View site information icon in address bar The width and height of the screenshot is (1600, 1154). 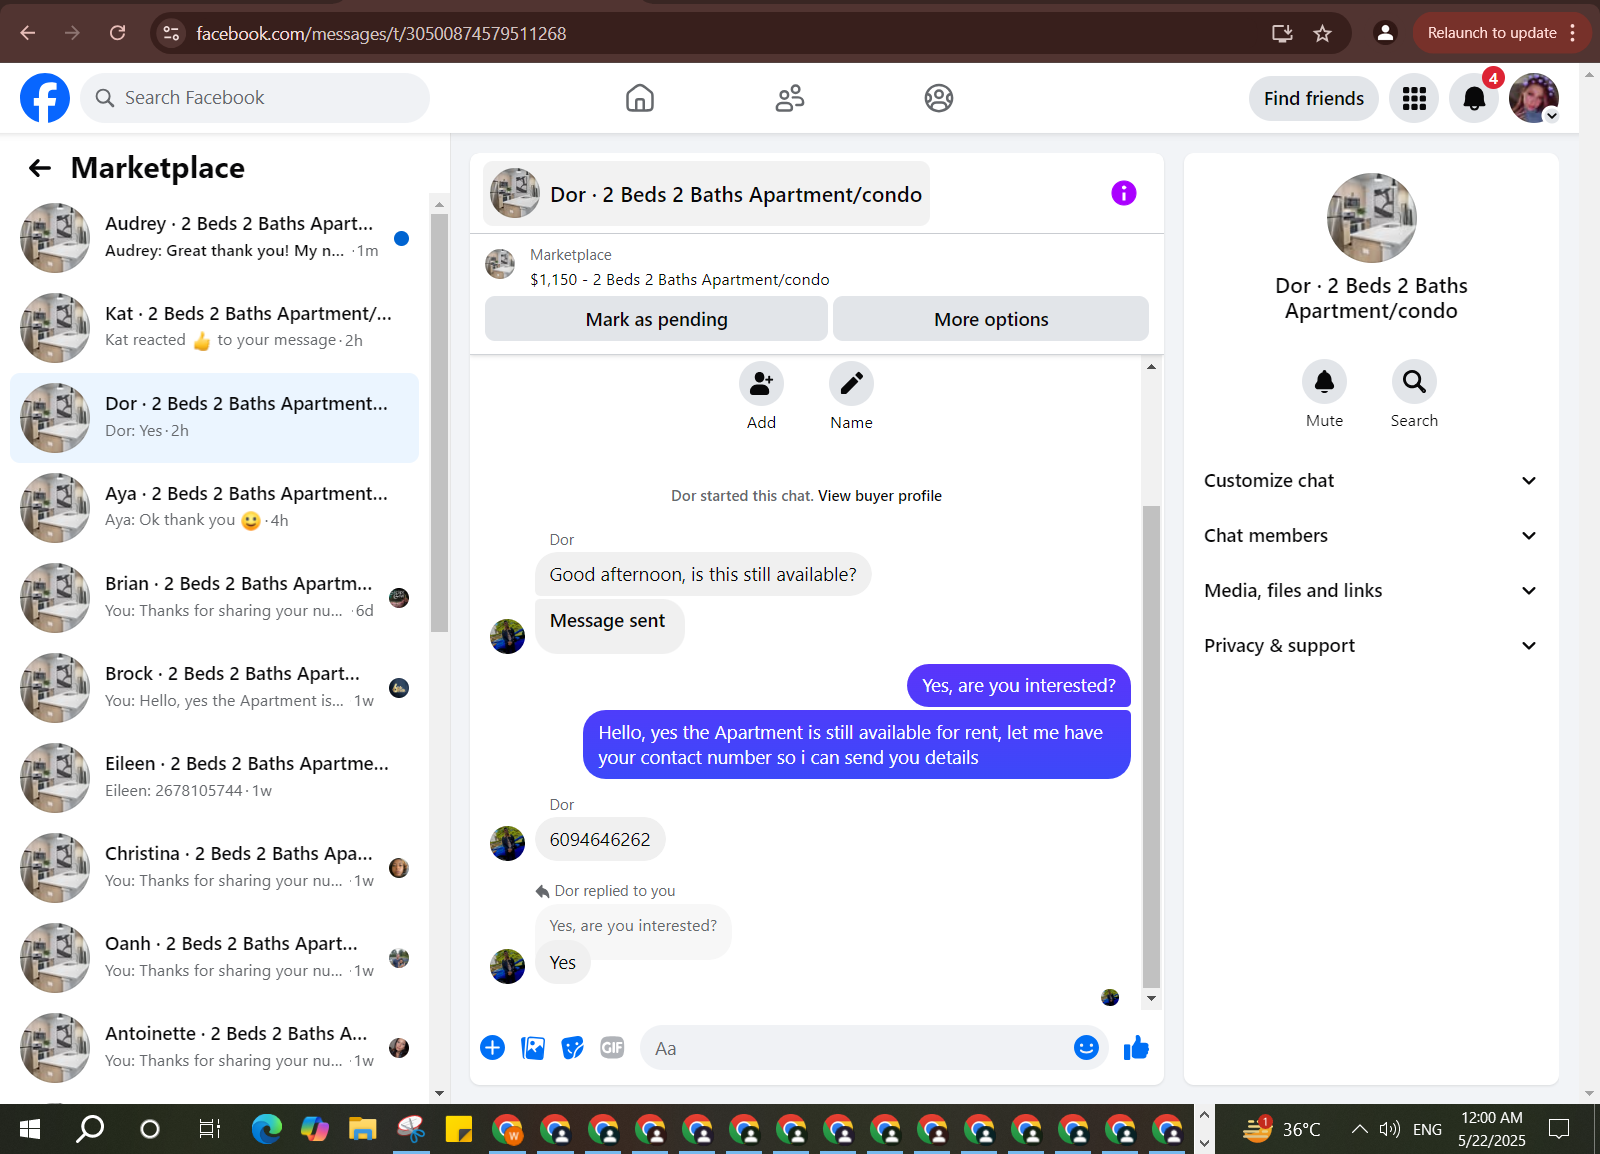[x=171, y=33]
